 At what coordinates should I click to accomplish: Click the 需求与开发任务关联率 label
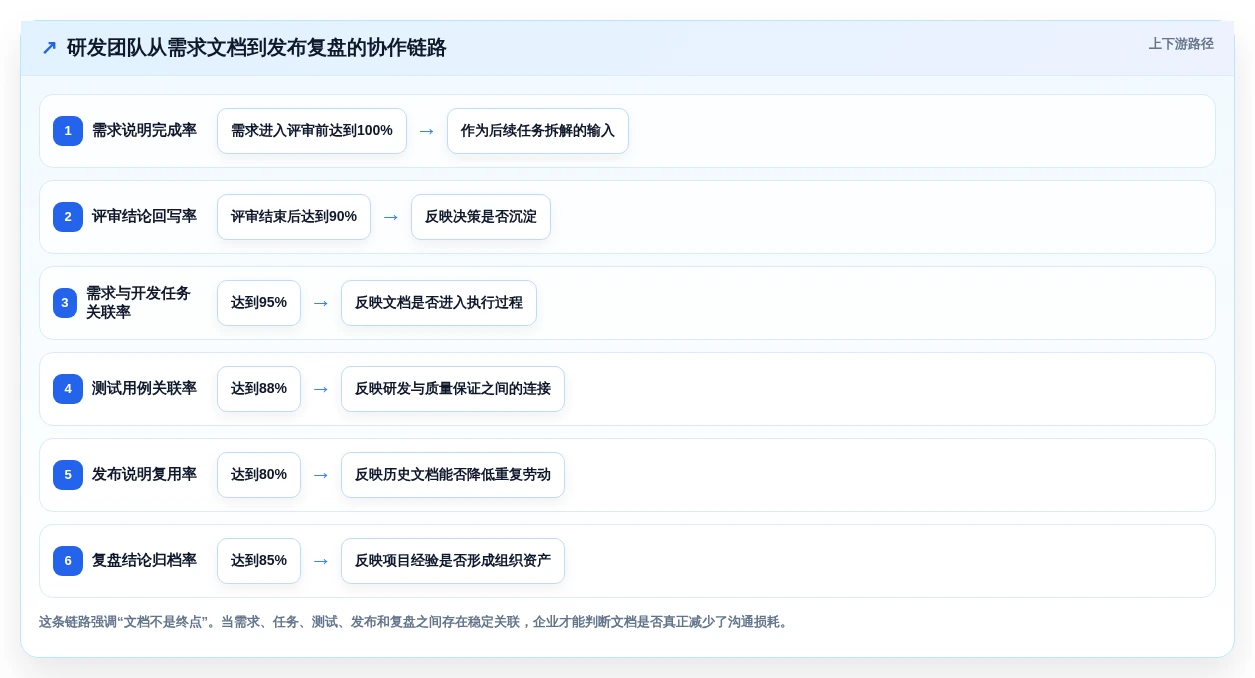(x=138, y=303)
